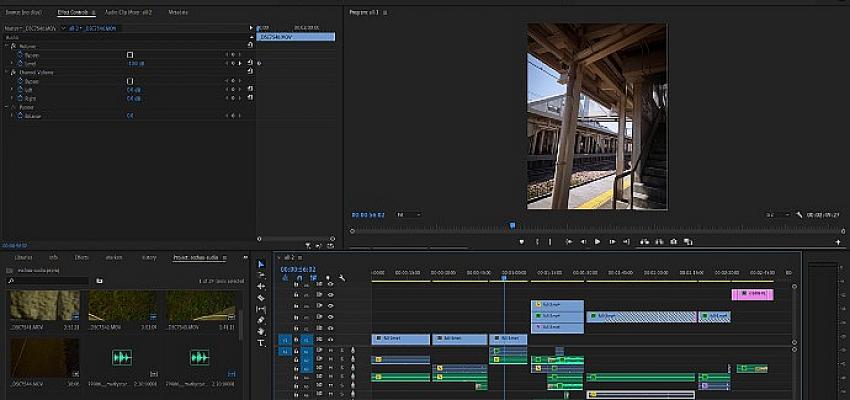Toggle the Channel Volume Bypass checkbox
The width and height of the screenshot is (850, 400).
129,80
